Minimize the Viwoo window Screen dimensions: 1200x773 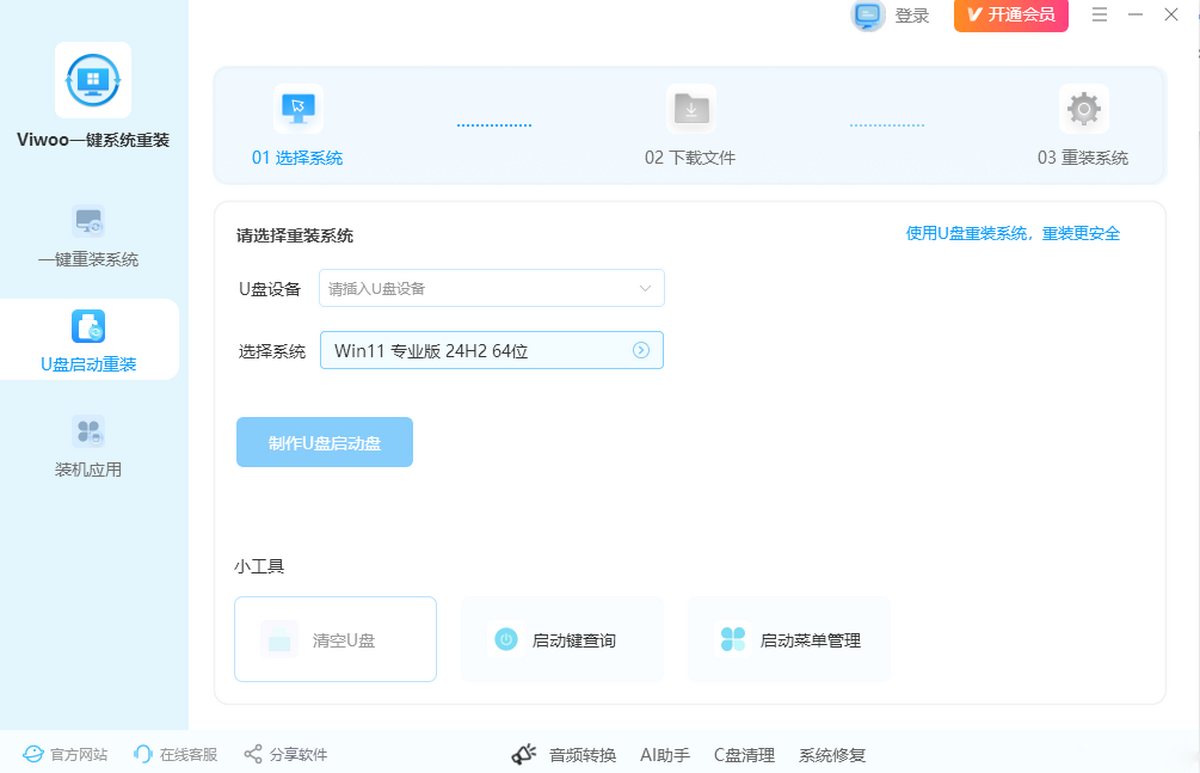1135,15
